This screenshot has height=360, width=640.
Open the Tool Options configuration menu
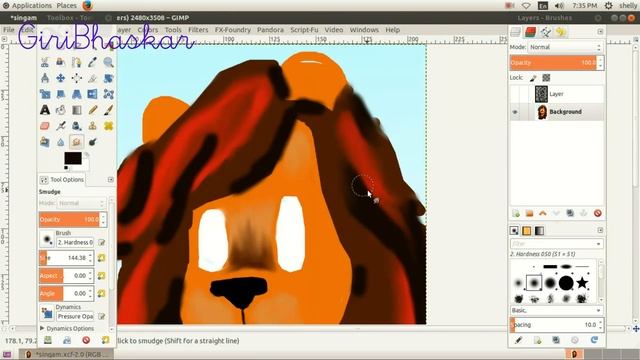111,180
